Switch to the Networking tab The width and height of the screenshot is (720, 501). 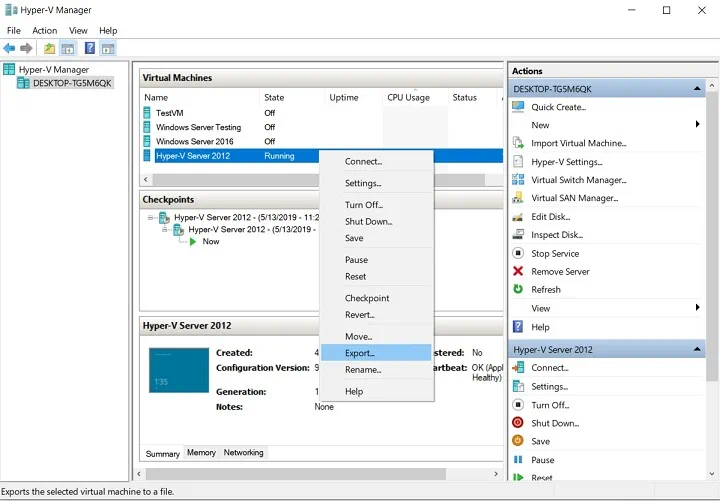(x=243, y=453)
